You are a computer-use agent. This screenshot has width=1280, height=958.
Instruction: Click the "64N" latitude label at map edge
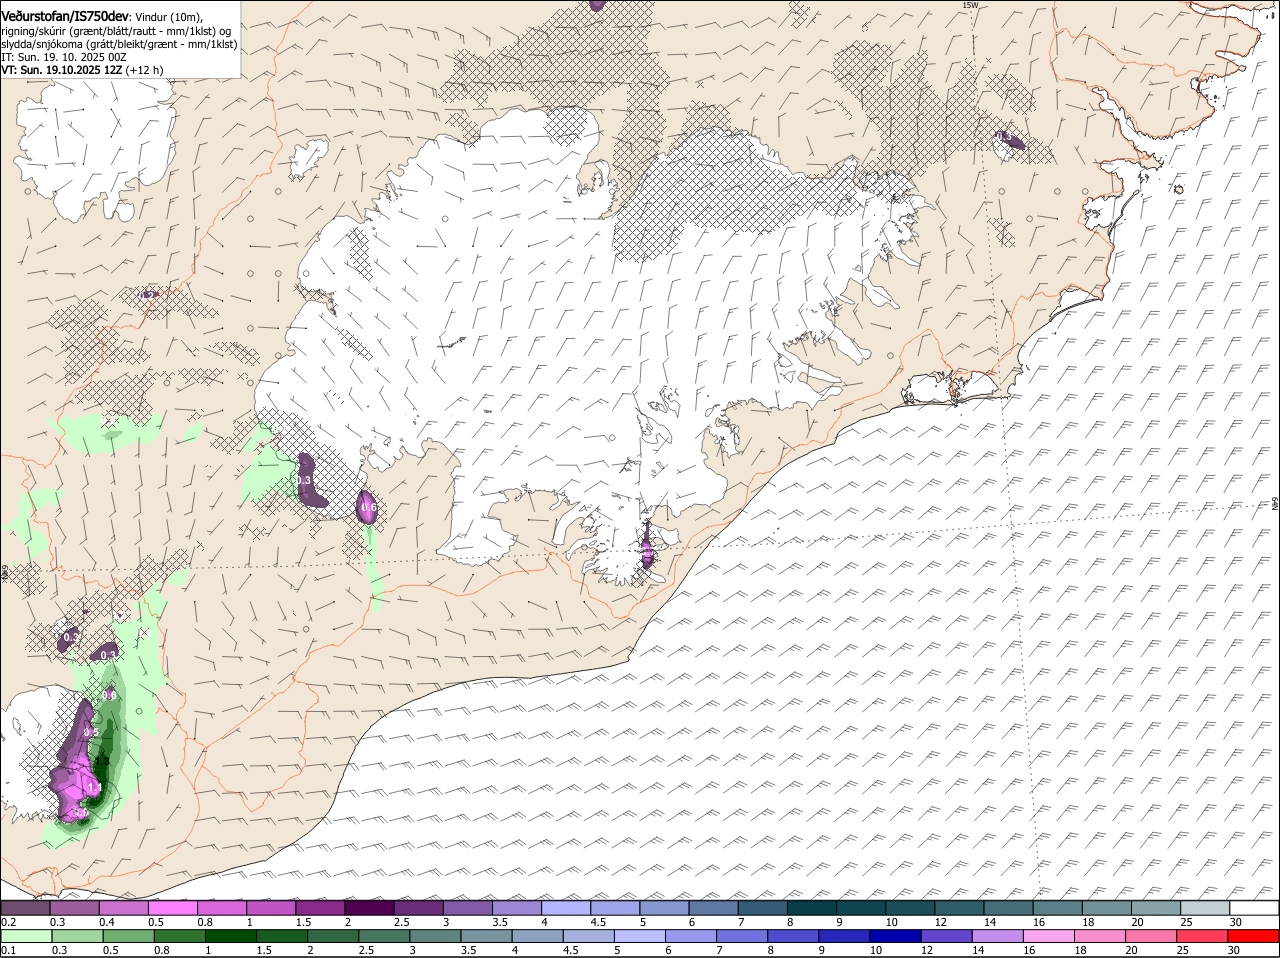[1275, 505]
